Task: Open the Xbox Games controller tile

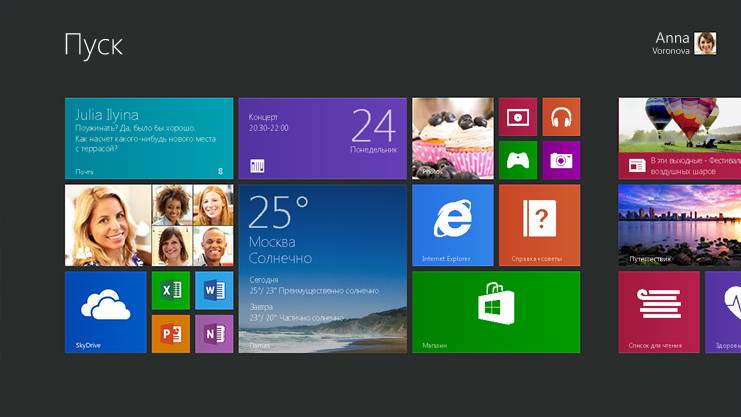Action: click(517, 160)
